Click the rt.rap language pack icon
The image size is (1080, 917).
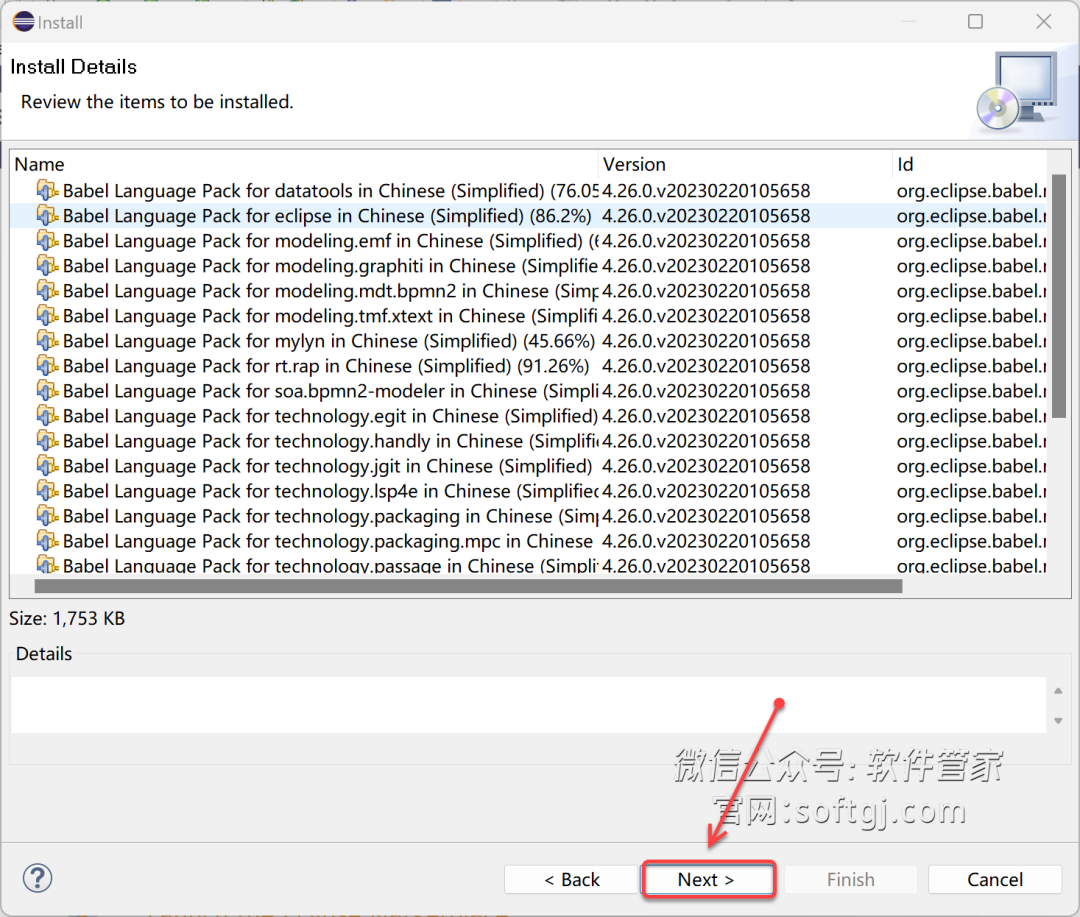[x=47, y=366]
